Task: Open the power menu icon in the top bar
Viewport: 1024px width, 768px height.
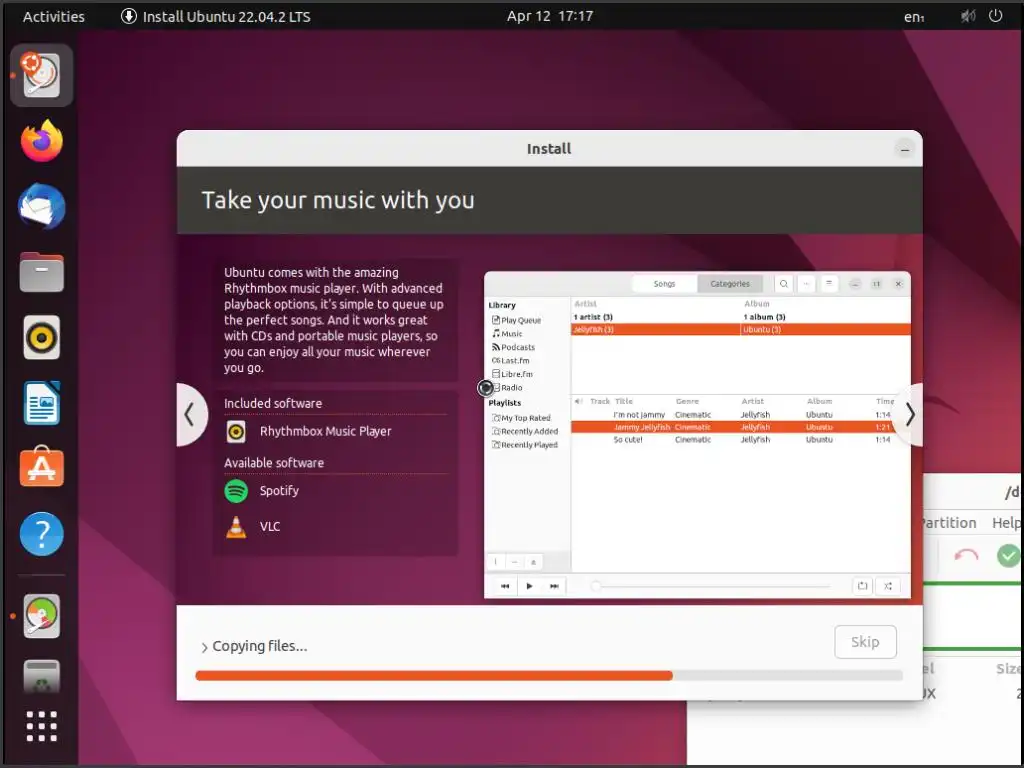Action: (x=995, y=16)
